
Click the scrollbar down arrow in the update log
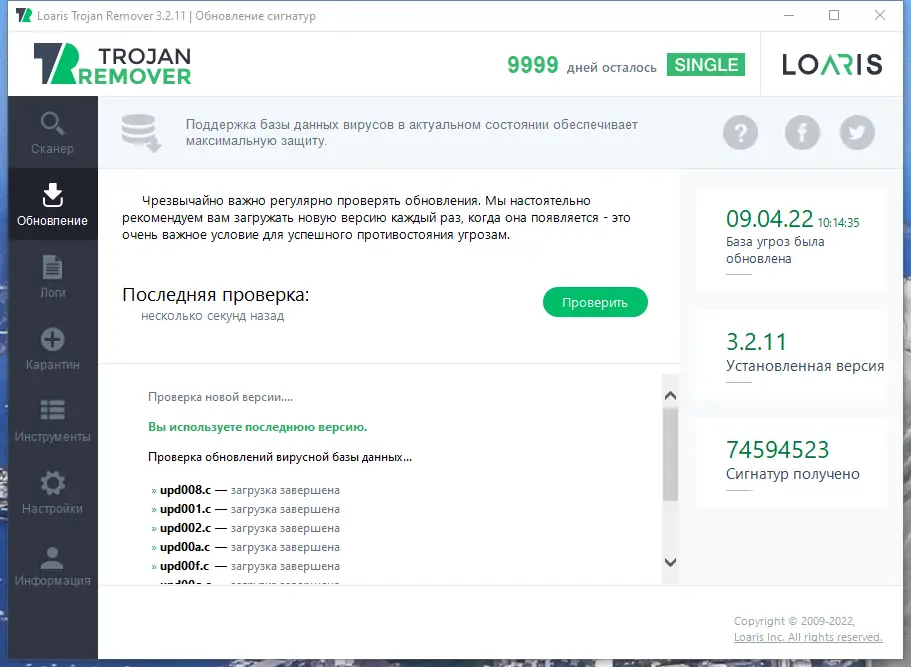(x=669, y=563)
